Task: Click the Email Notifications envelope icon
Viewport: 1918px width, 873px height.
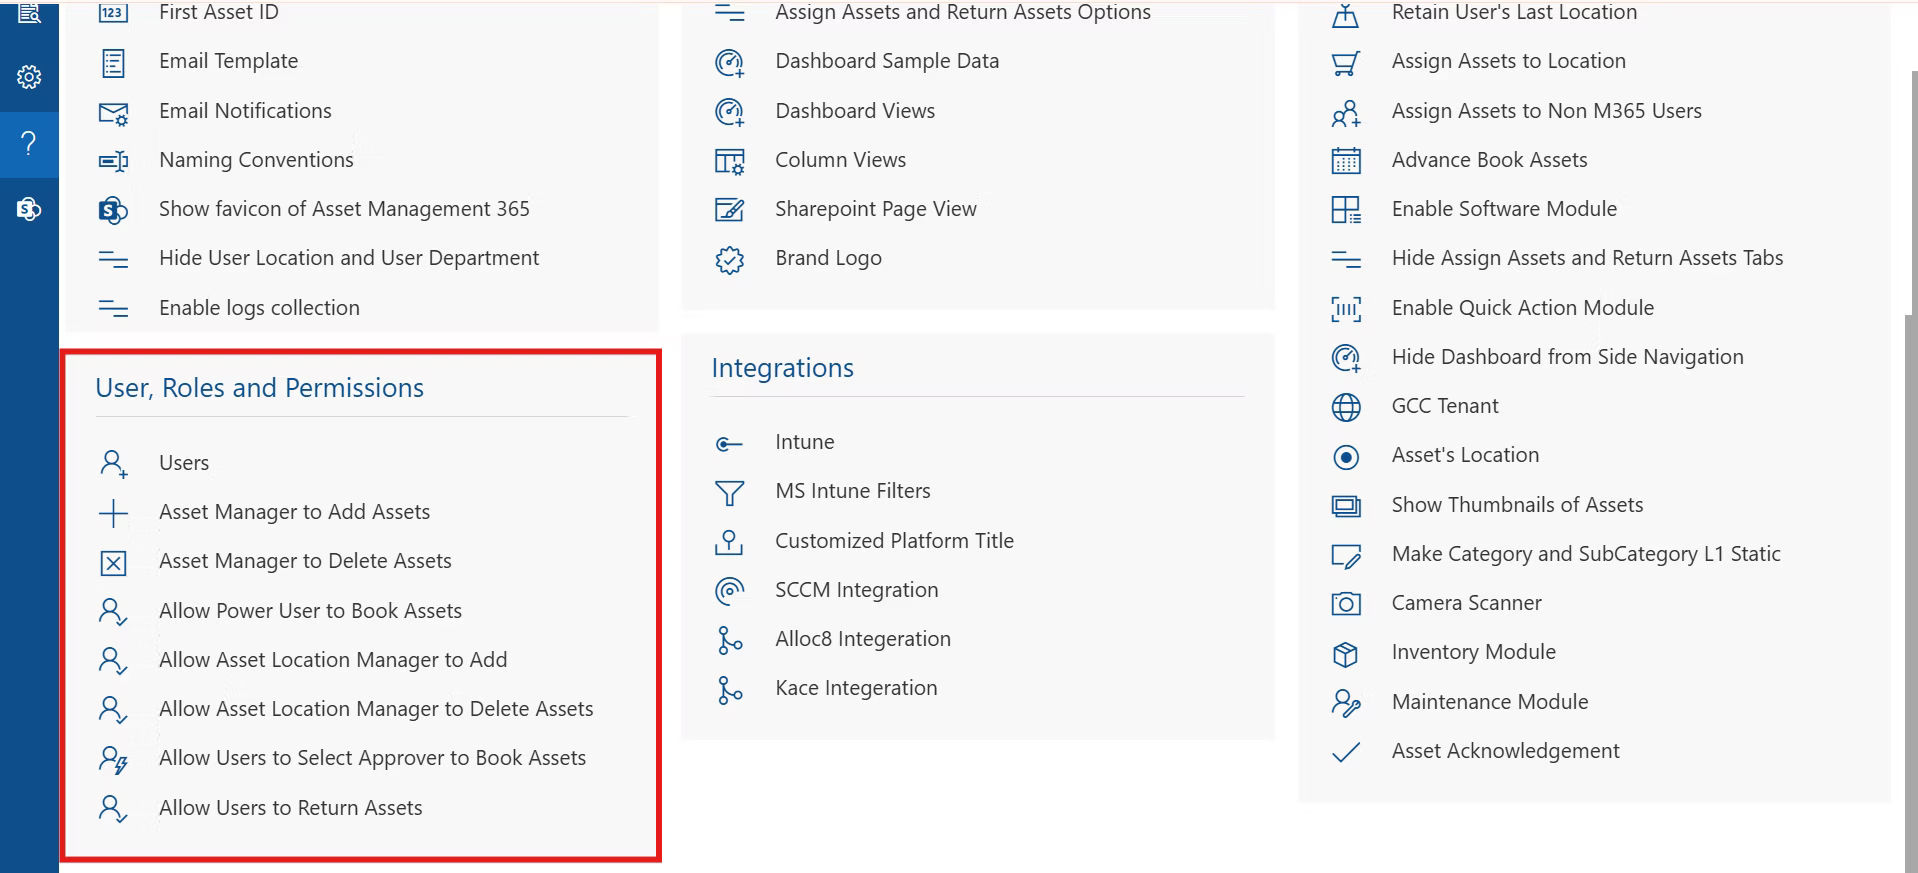Action: coord(113,113)
